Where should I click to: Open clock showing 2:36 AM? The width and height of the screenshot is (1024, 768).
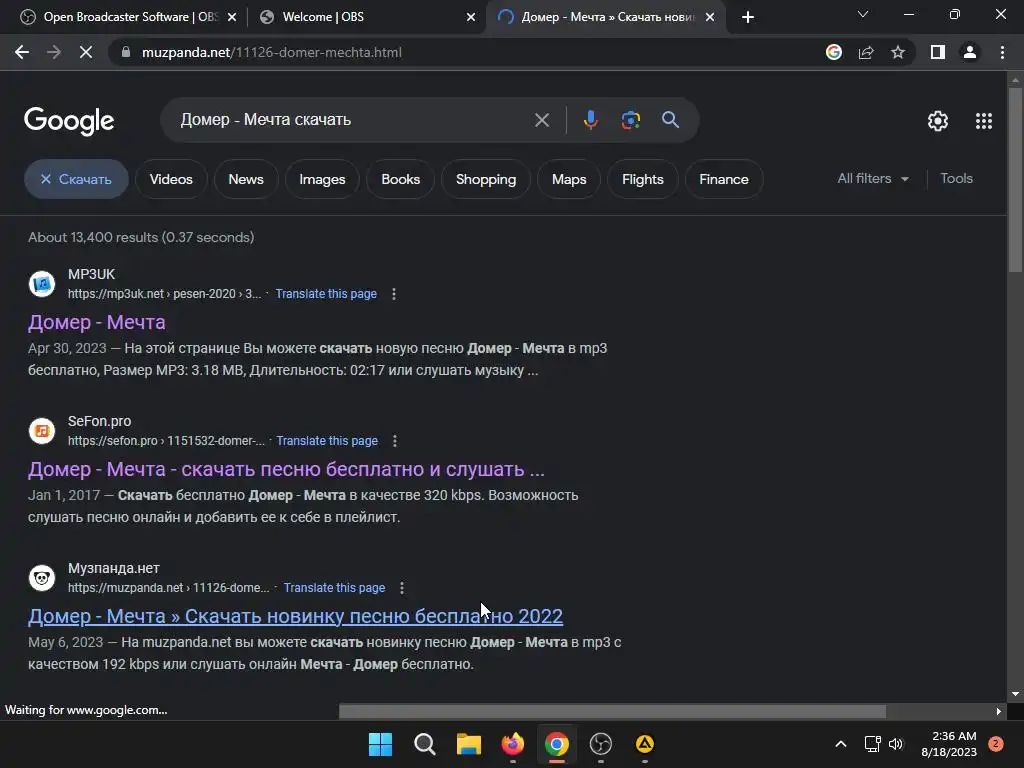[x=949, y=744]
